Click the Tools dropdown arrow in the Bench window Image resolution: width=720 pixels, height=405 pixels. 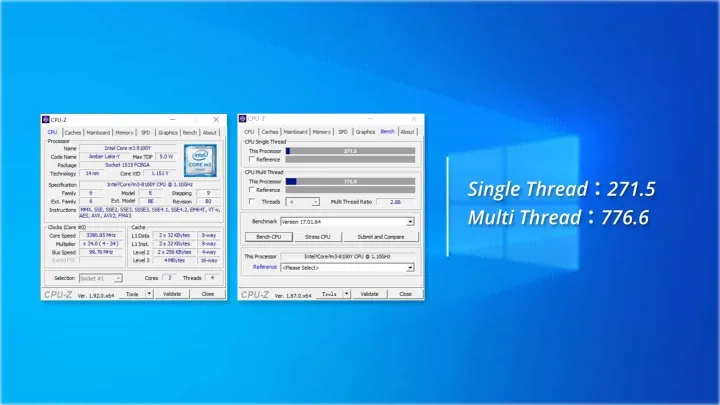pos(349,294)
